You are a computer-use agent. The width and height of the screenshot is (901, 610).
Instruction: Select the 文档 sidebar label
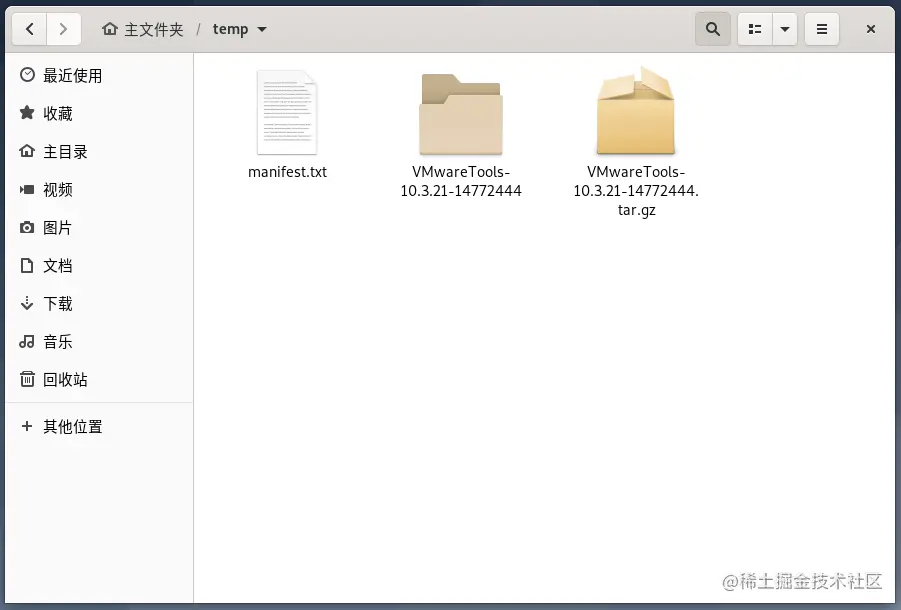[58, 265]
